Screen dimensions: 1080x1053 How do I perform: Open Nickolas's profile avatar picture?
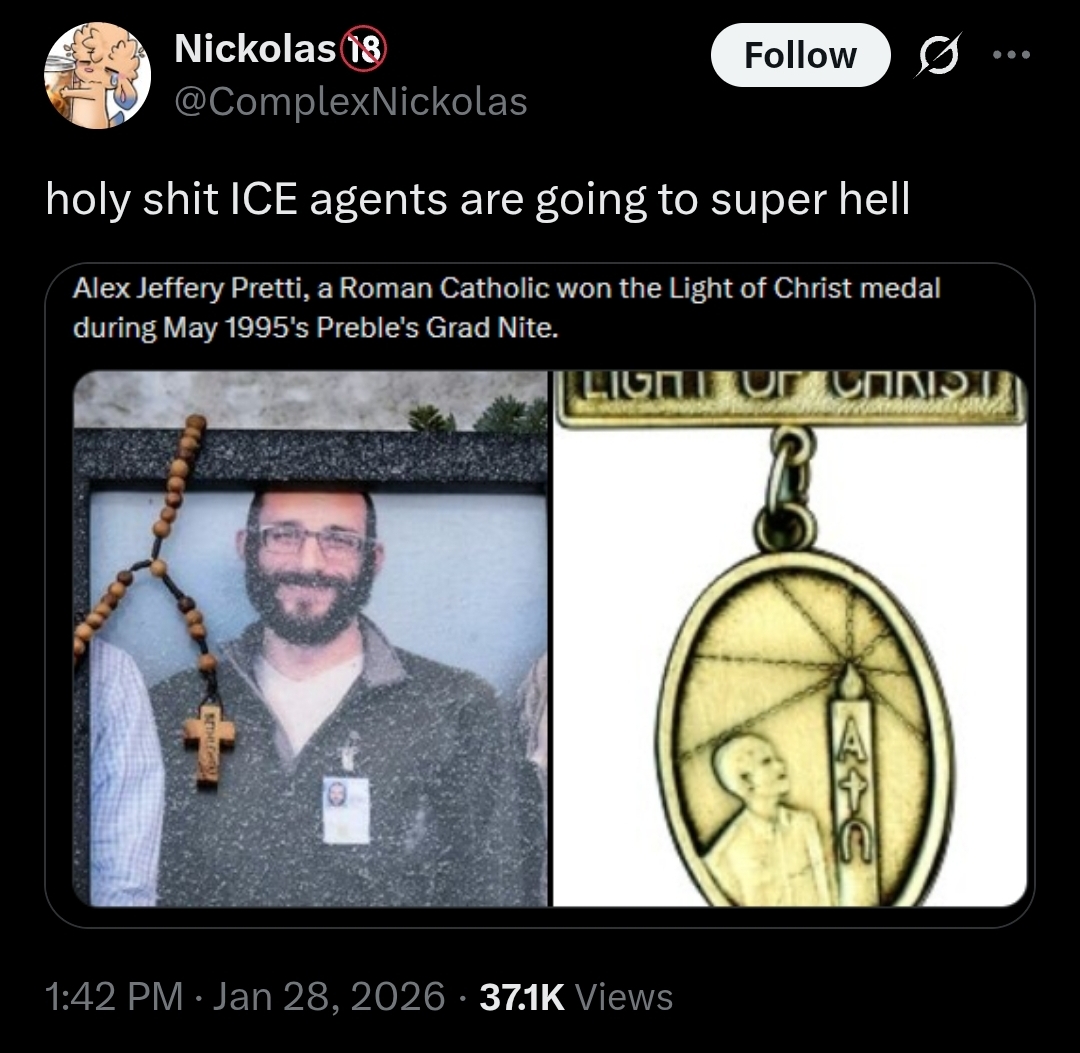[x=97, y=75]
